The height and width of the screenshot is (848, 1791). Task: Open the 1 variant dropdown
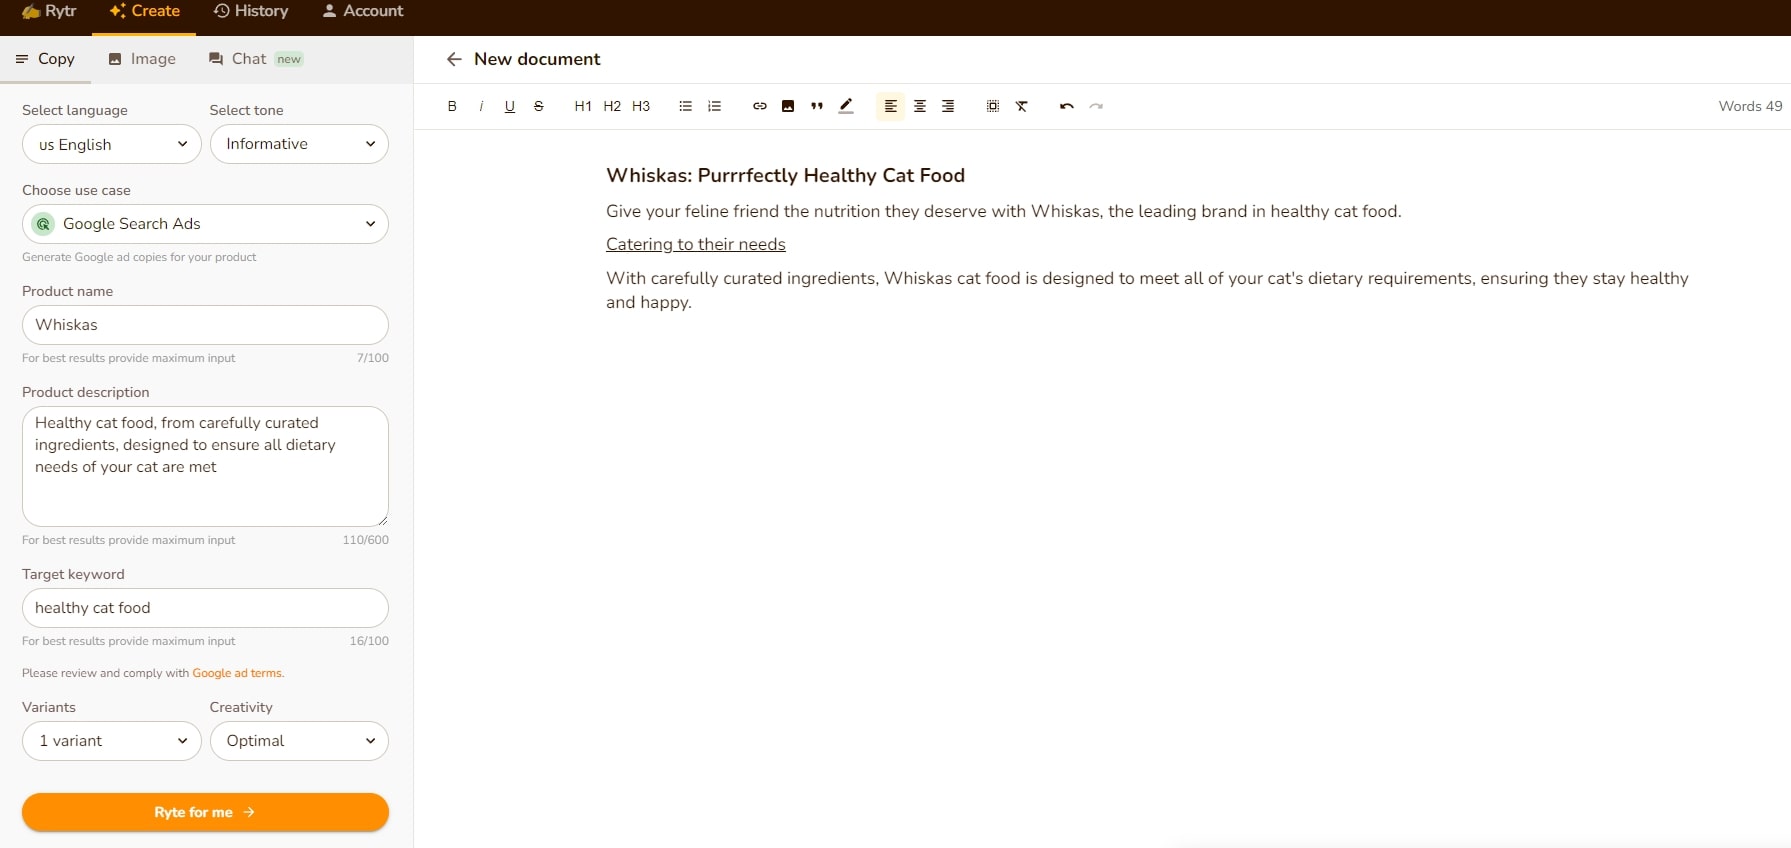112,741
